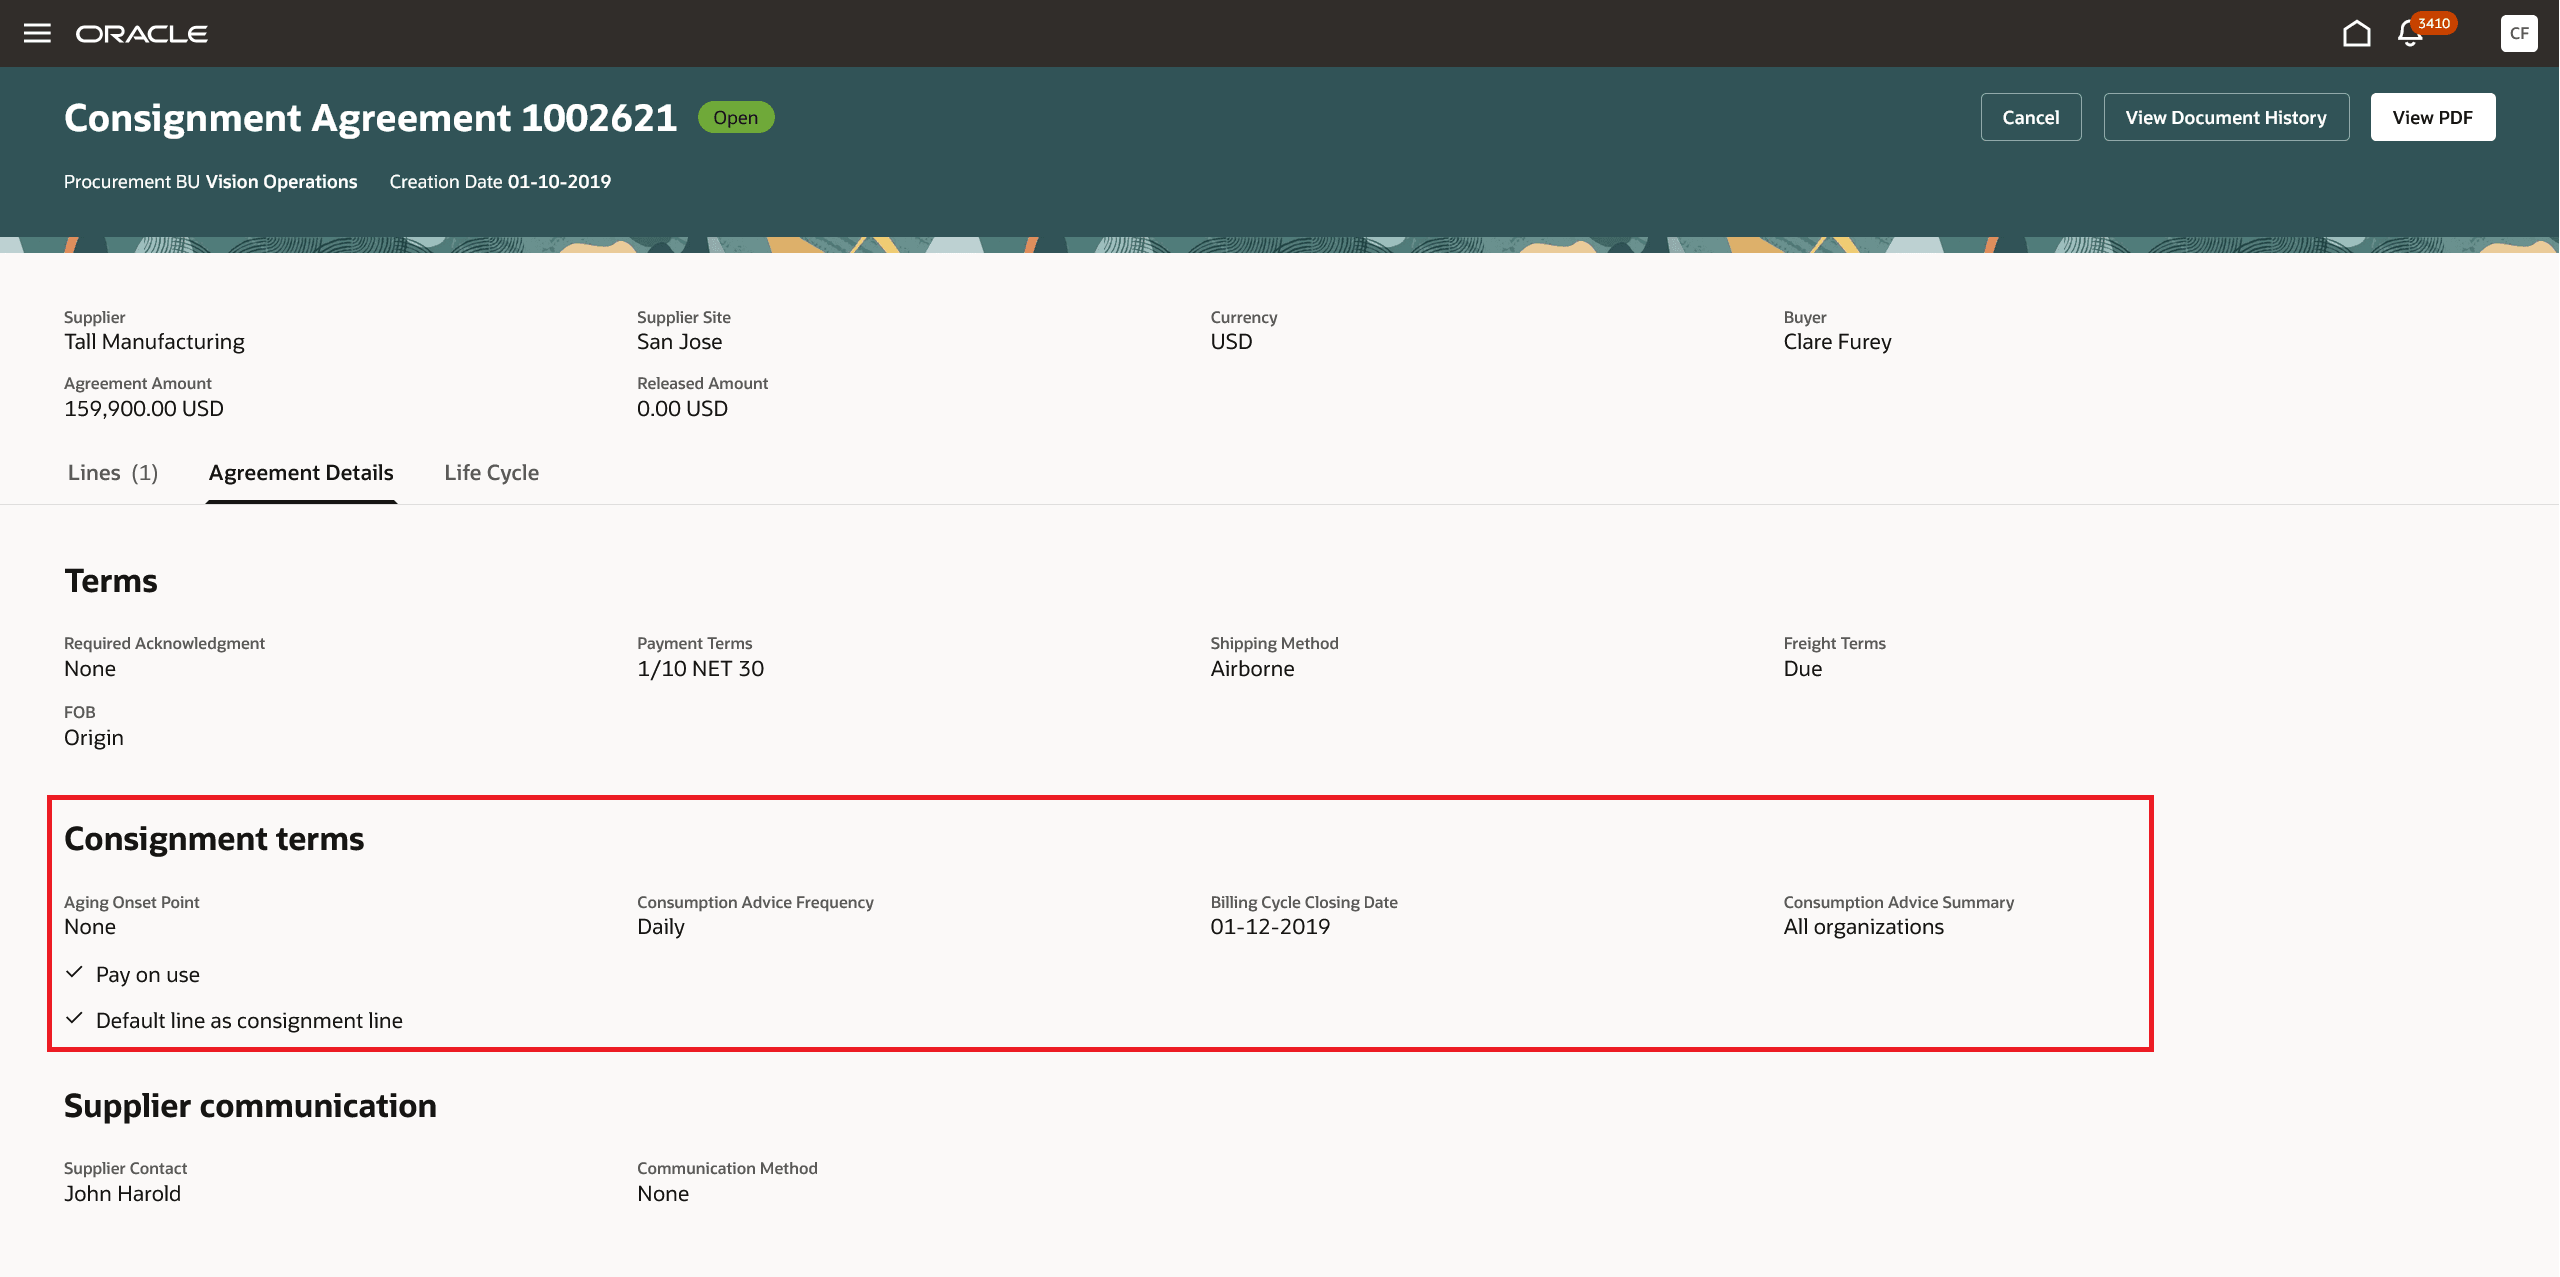Click the 3410 notification count badge
The height and width of the screenshot is (1277, 2560).
click(2433, 23)
